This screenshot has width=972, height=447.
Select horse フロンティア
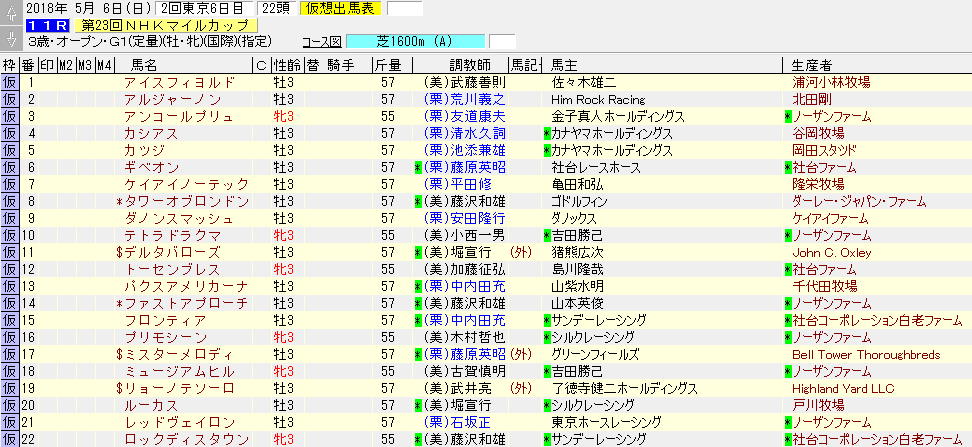[165, 321]
